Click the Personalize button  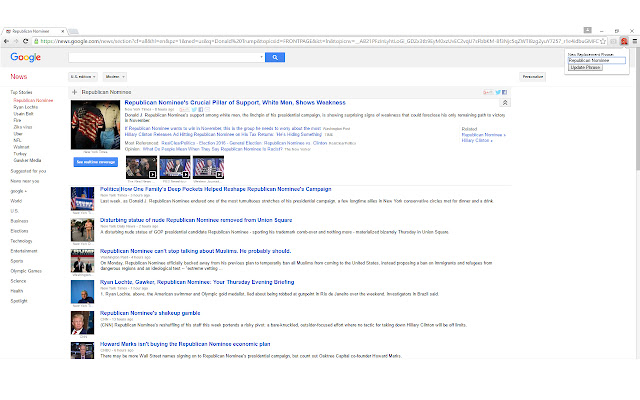coord(533,76)
